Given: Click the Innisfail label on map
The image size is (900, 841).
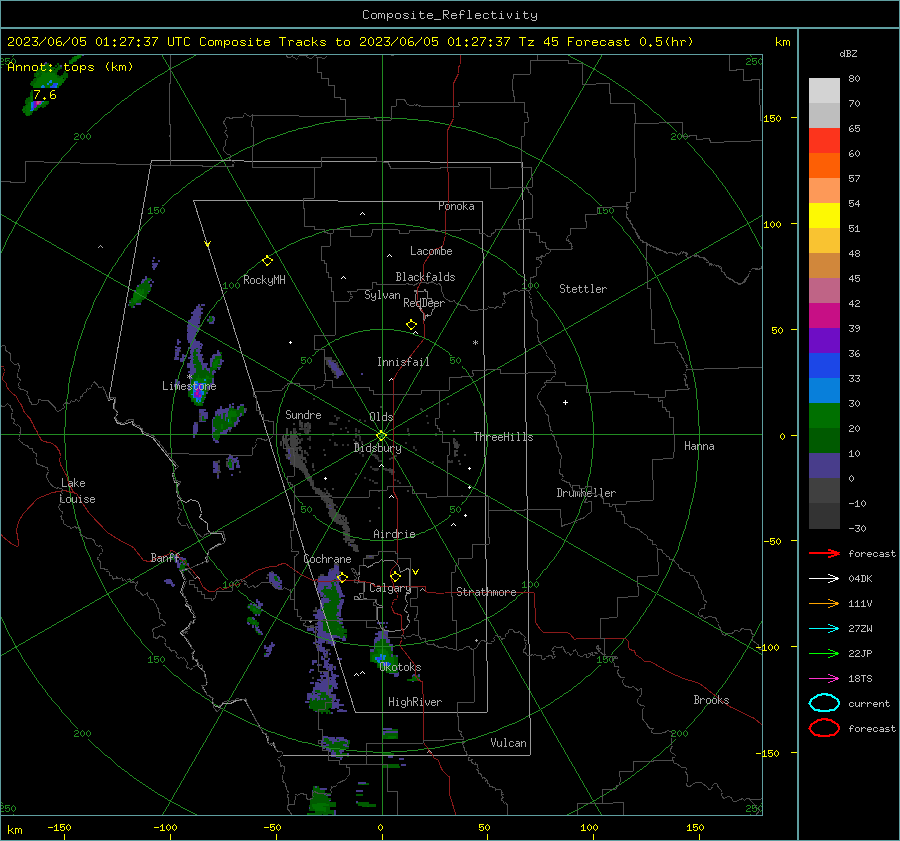Looking at the screenshot, I should pos(403,362).
